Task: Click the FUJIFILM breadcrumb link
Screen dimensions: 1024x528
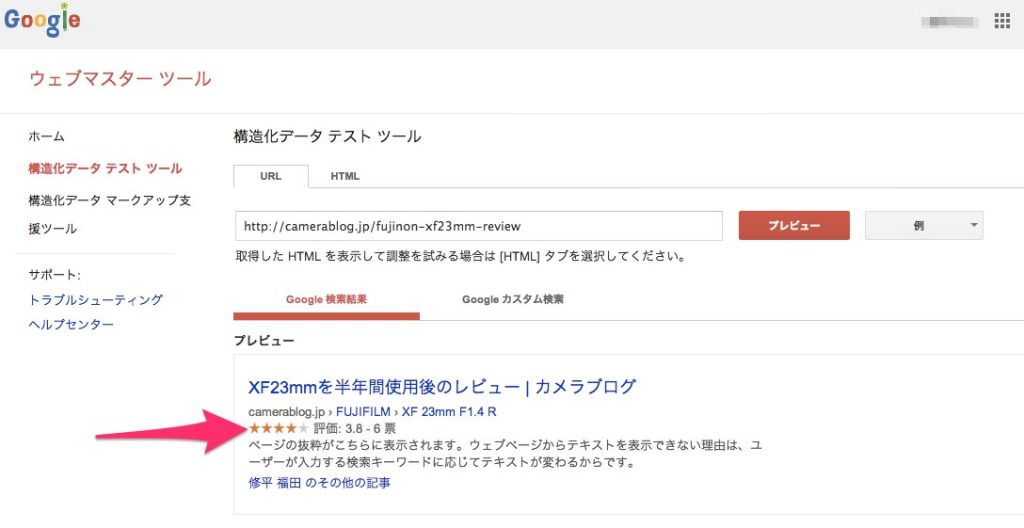Action: click(363, 412)
